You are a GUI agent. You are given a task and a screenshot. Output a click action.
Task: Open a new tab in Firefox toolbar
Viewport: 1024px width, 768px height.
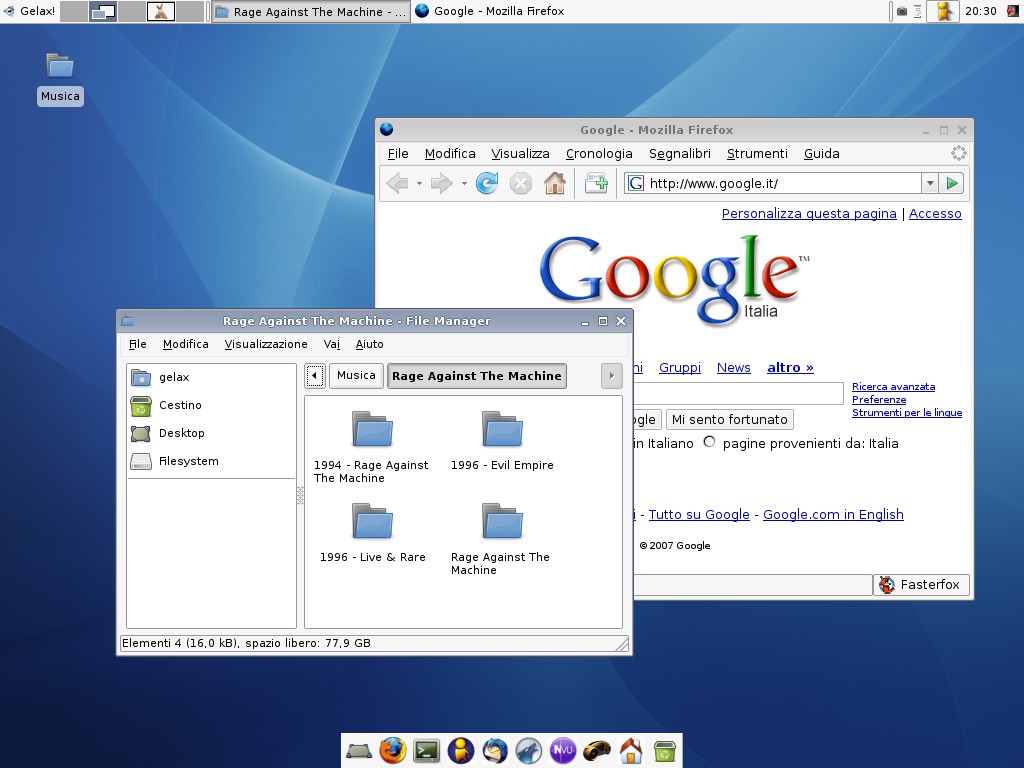click(x=596, y=184)
